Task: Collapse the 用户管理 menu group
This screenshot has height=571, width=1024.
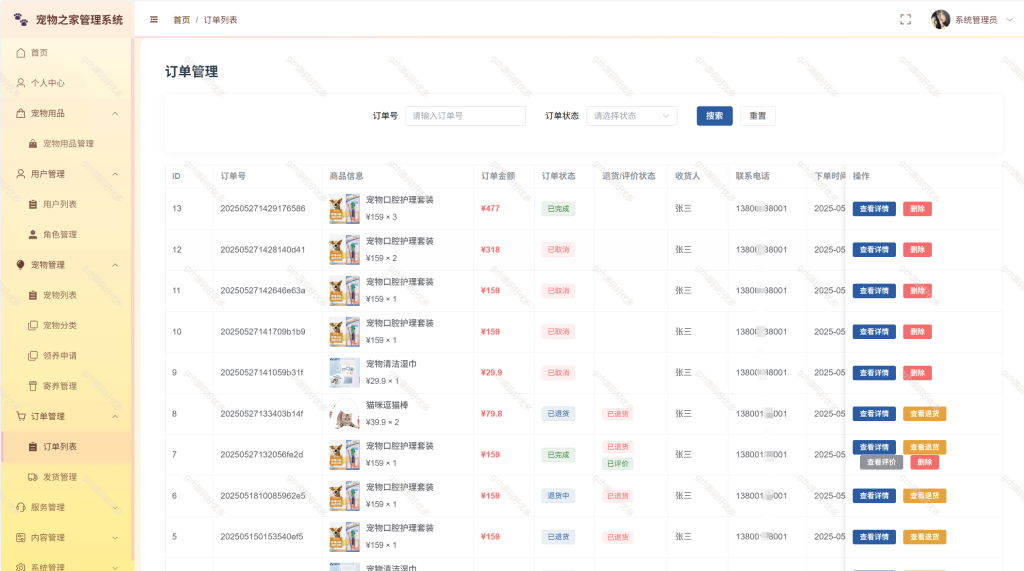Action: [115, 174]
